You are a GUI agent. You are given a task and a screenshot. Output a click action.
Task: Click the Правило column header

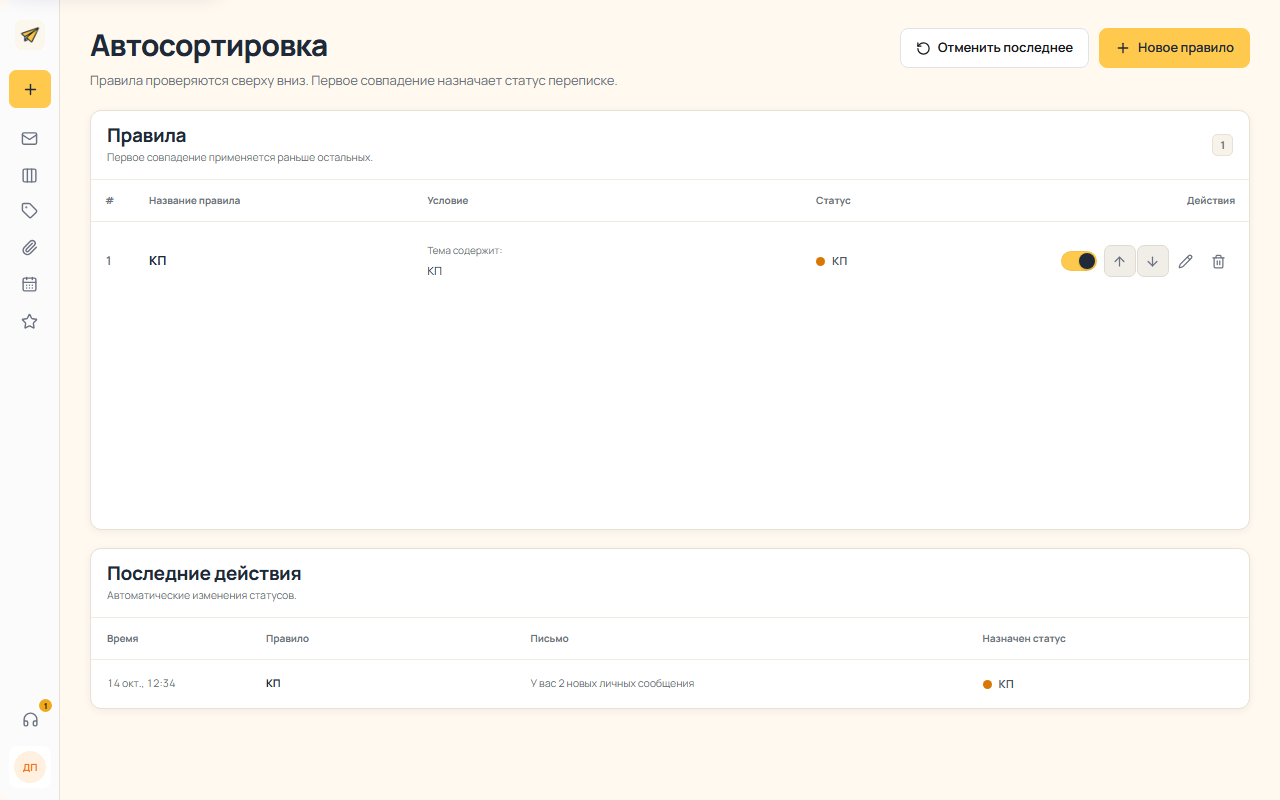pos(287,639)
